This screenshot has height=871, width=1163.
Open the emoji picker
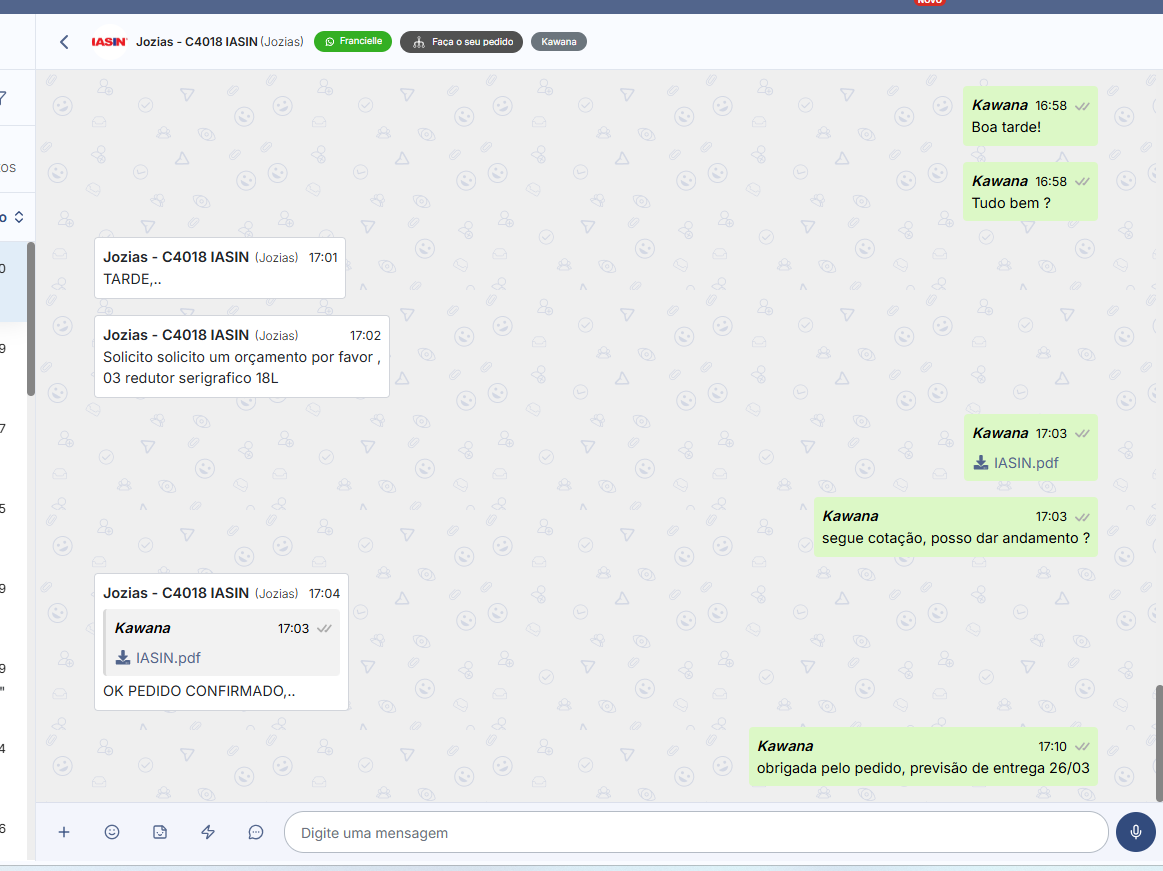tap(112, 832)
